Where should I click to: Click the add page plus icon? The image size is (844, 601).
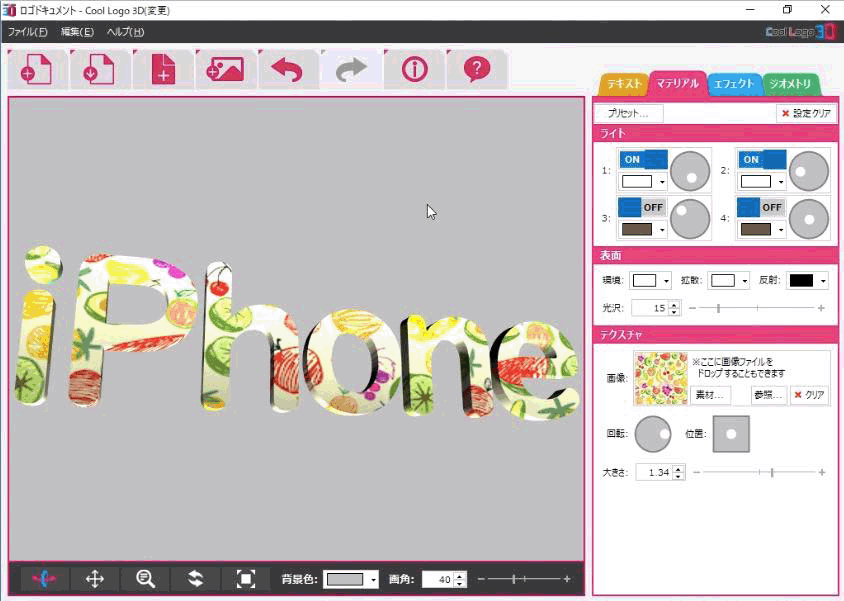point(162,69)
